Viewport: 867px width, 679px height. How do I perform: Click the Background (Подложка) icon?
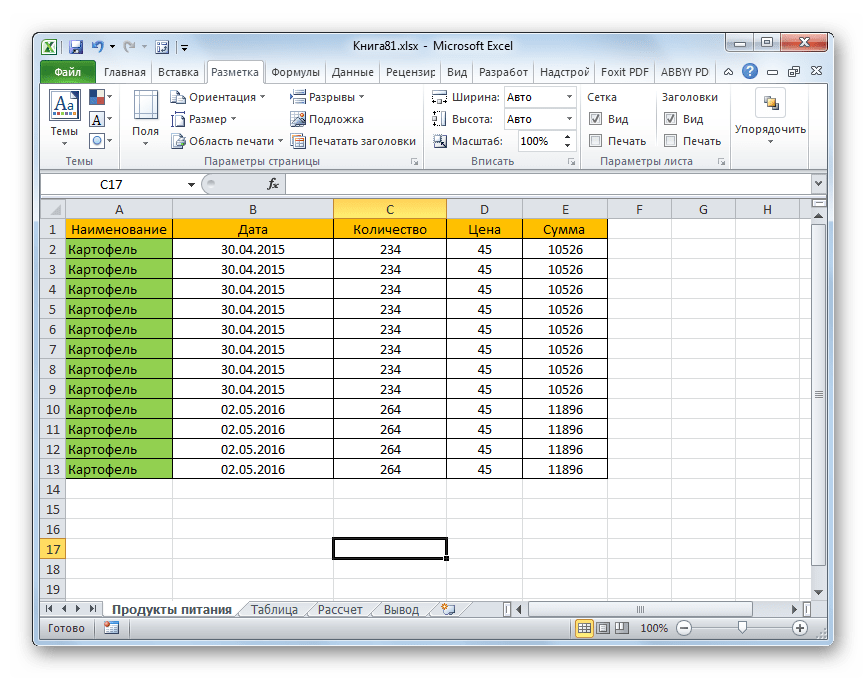(298, 119)
